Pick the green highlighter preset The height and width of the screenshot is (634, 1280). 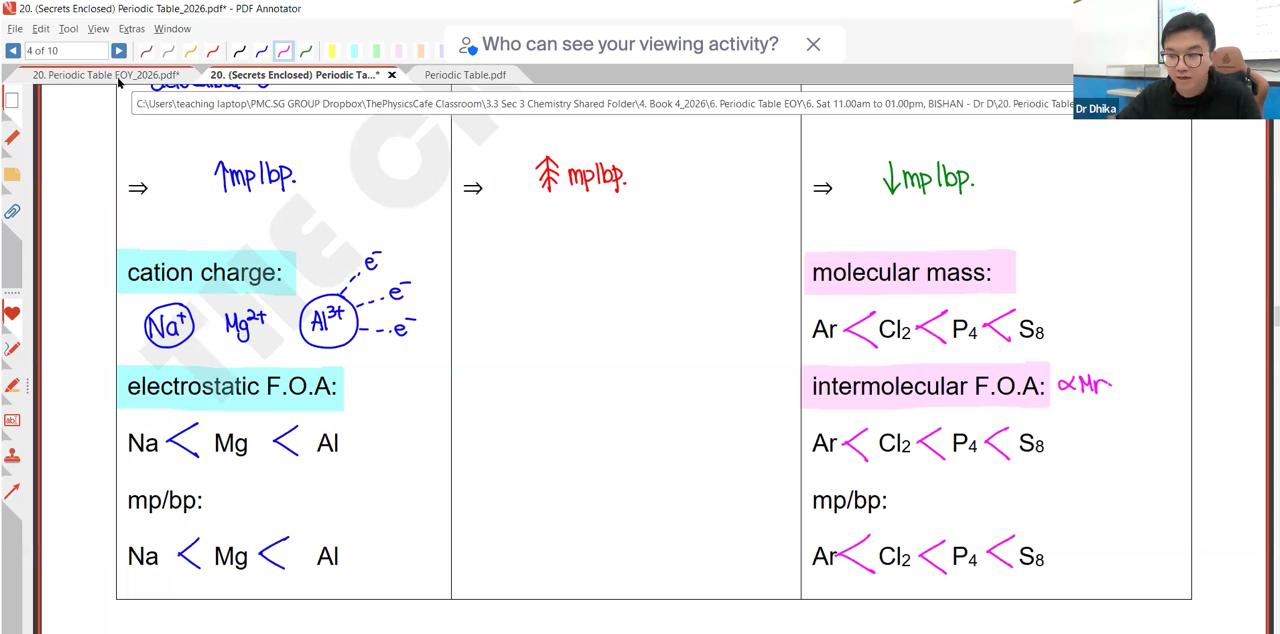coord(376,50)
